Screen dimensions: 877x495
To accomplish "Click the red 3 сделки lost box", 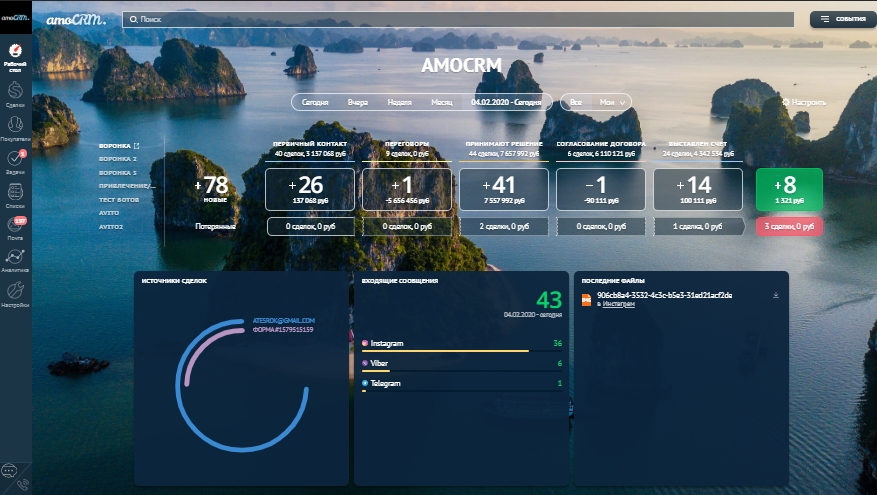I will pos(789,227).
